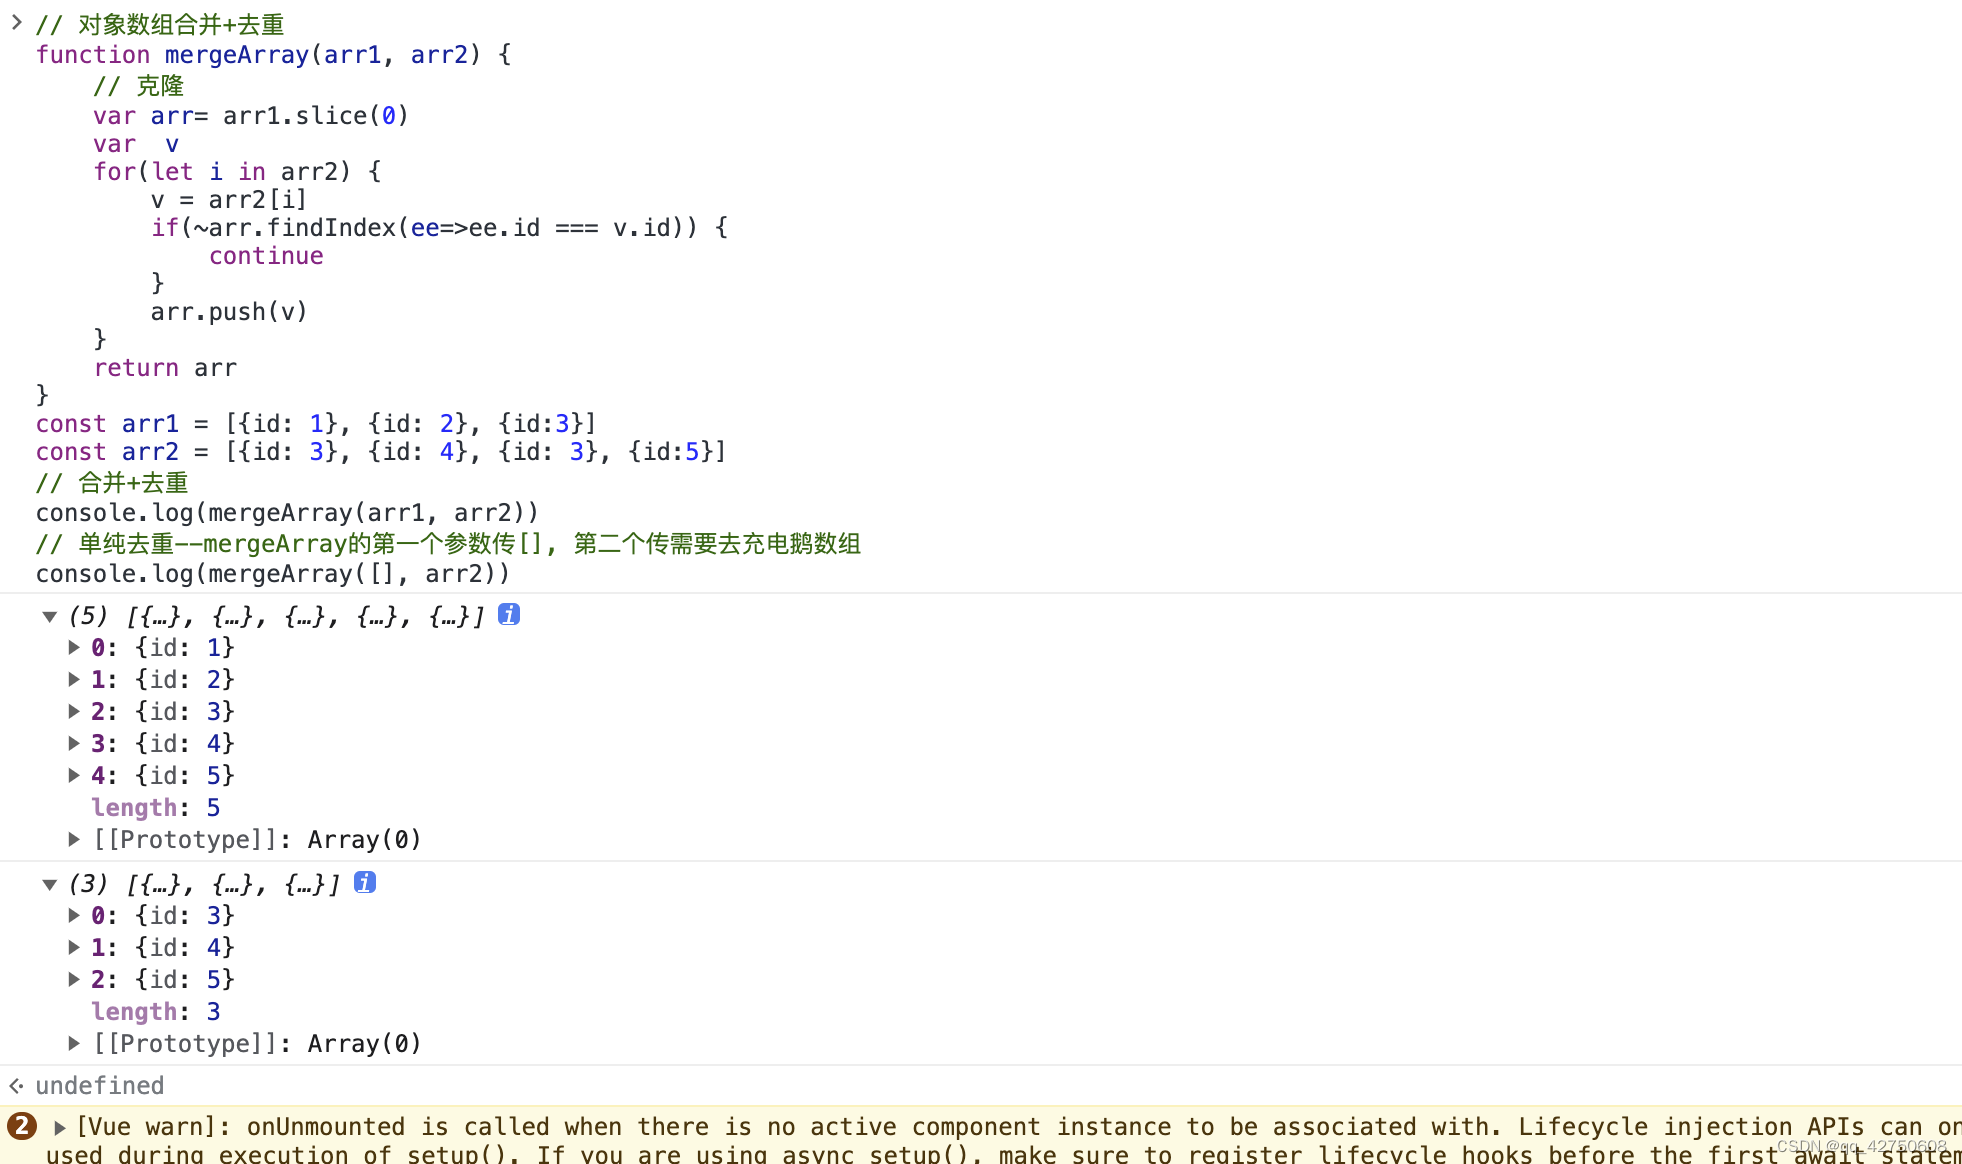Click the '// 合并+去重' comment line

[112, 483]
